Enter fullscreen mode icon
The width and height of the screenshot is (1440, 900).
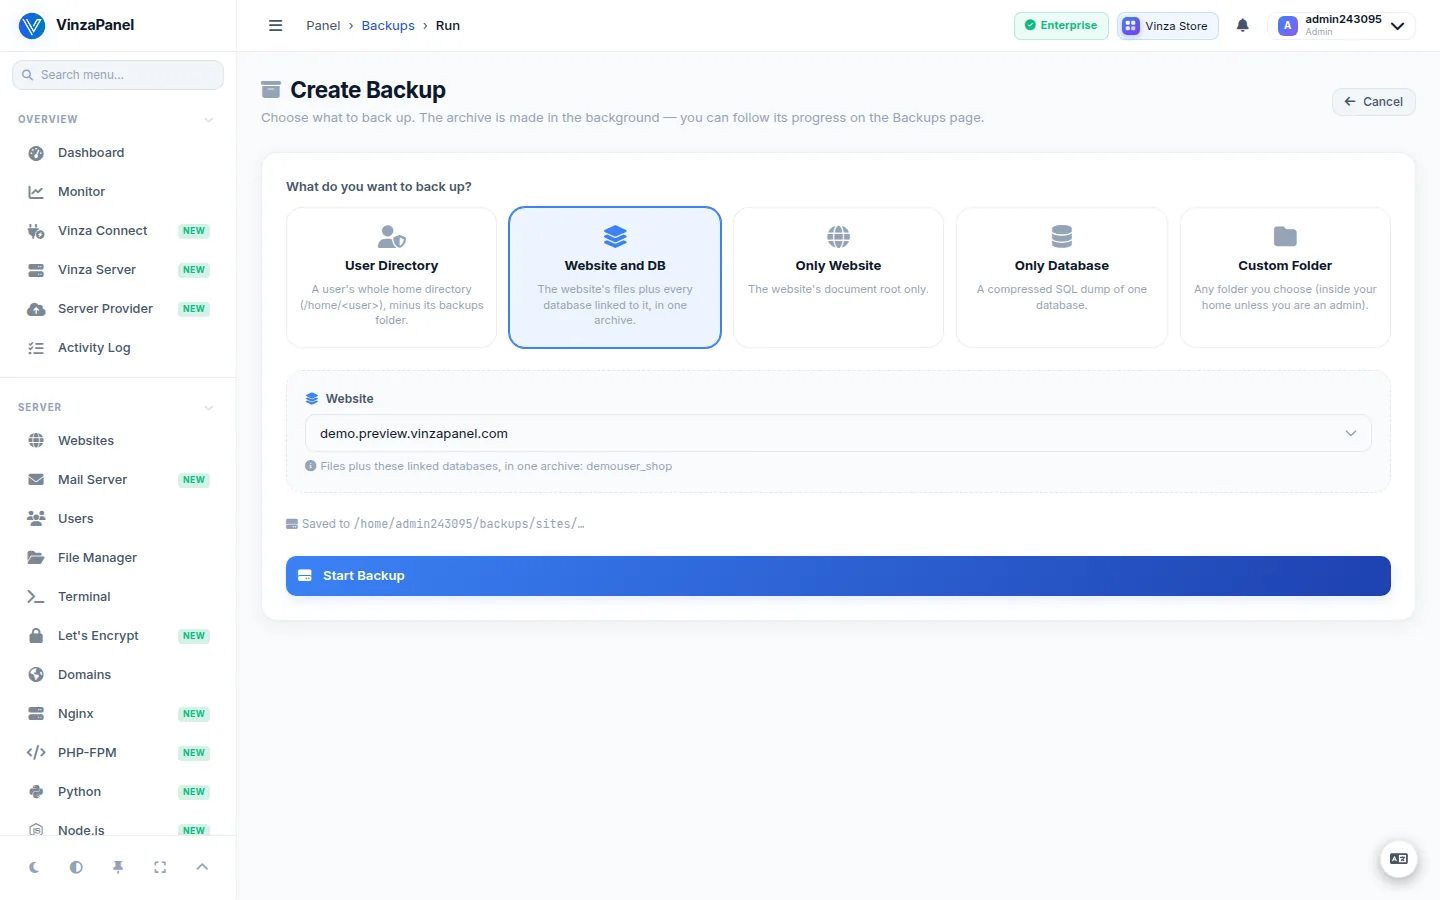coord(160,867)
